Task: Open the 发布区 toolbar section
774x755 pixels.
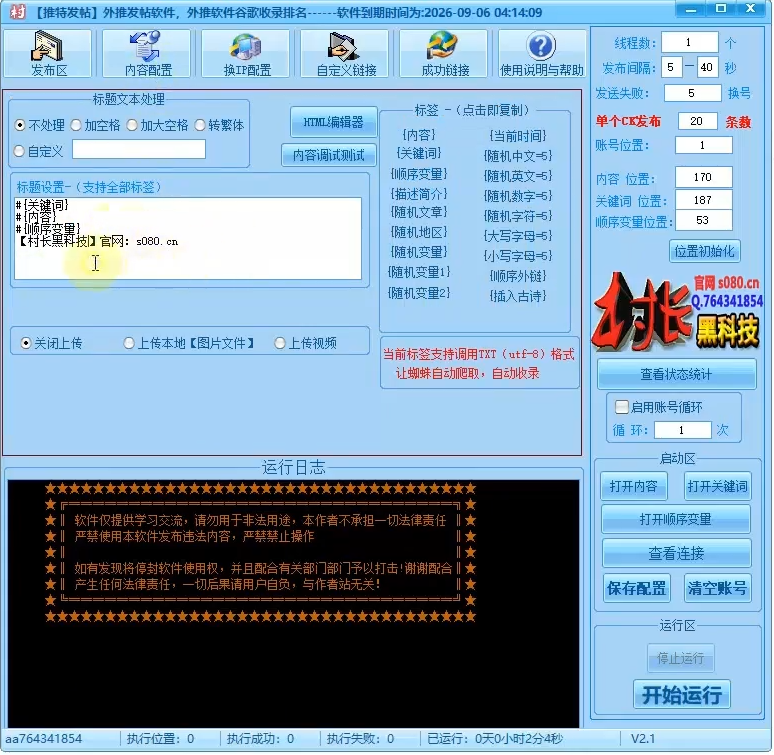Action: pyautogui.click(x=48, y=53)
